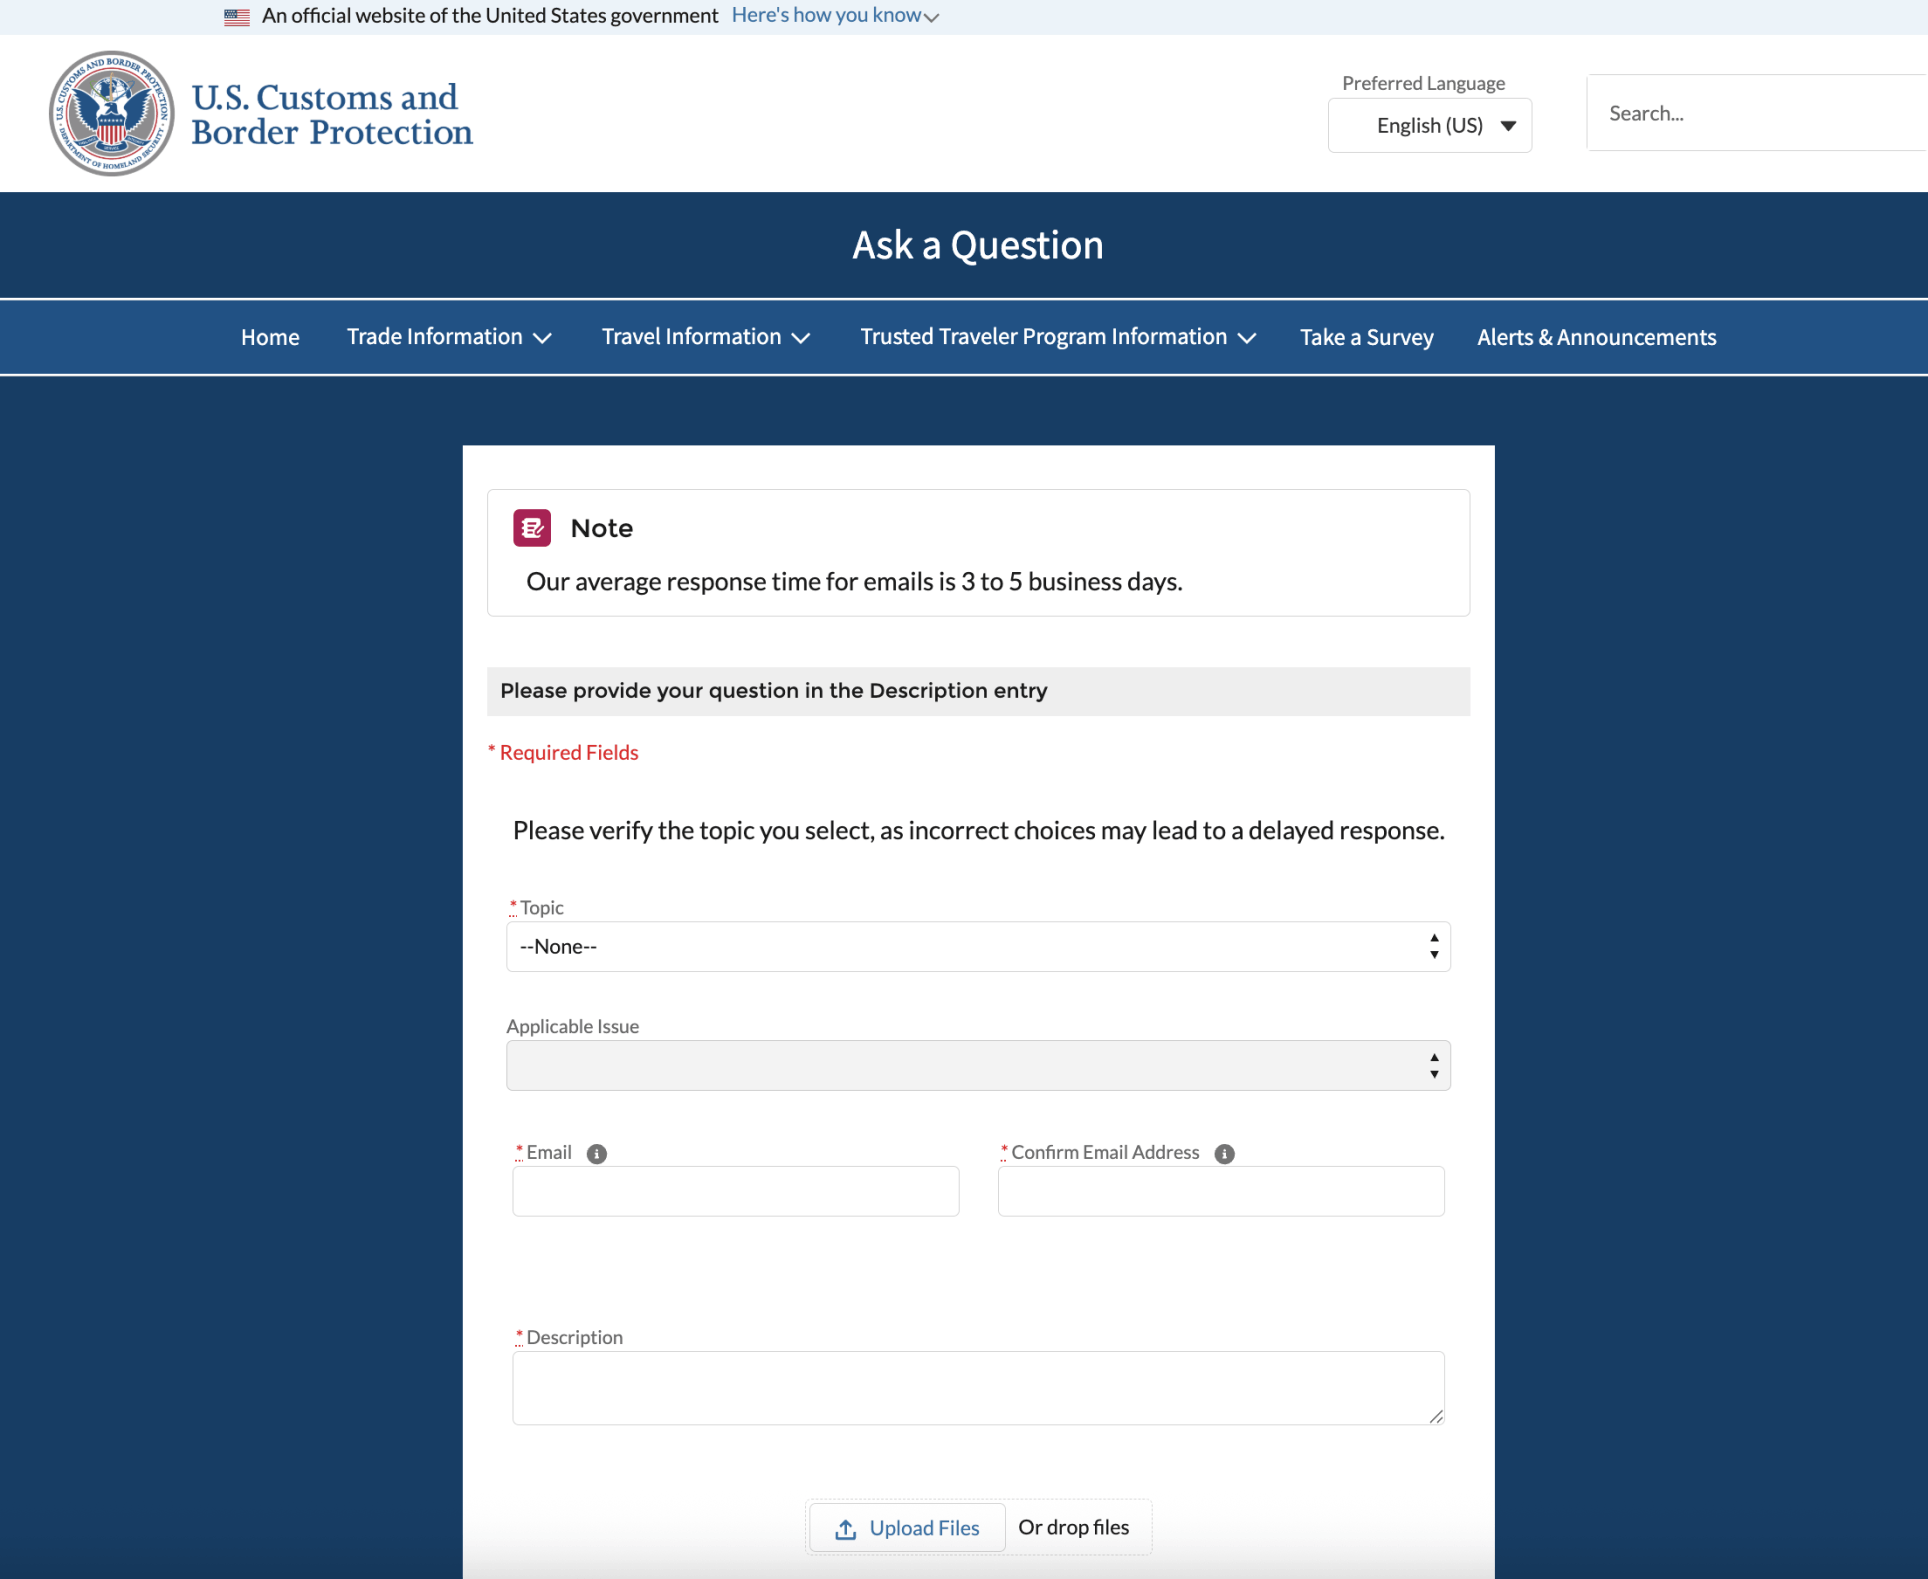
Task: Click the stepper arrows on the Topic selector
Action: coord(1434,946)
